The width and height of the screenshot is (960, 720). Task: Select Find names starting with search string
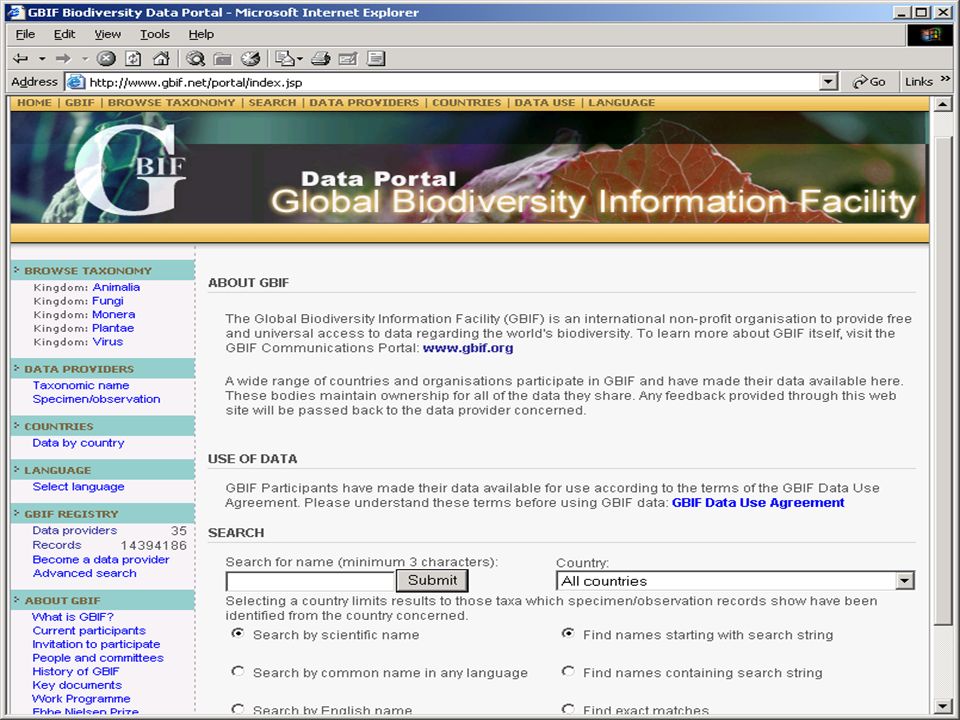click(x=568, y=634)
